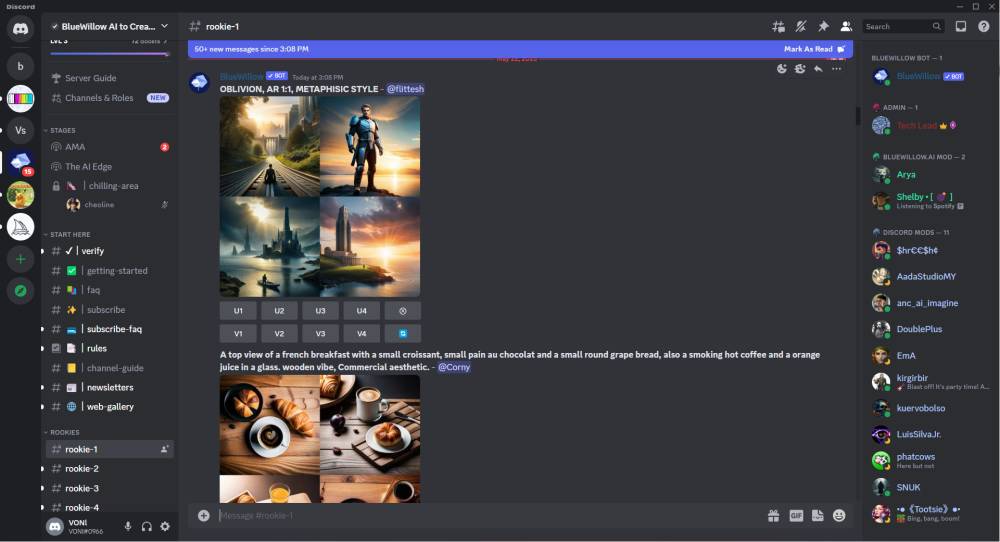Open the channel-guide channel
The height and width of the screenshot is (542, 1000).
(x=109, y=368)
